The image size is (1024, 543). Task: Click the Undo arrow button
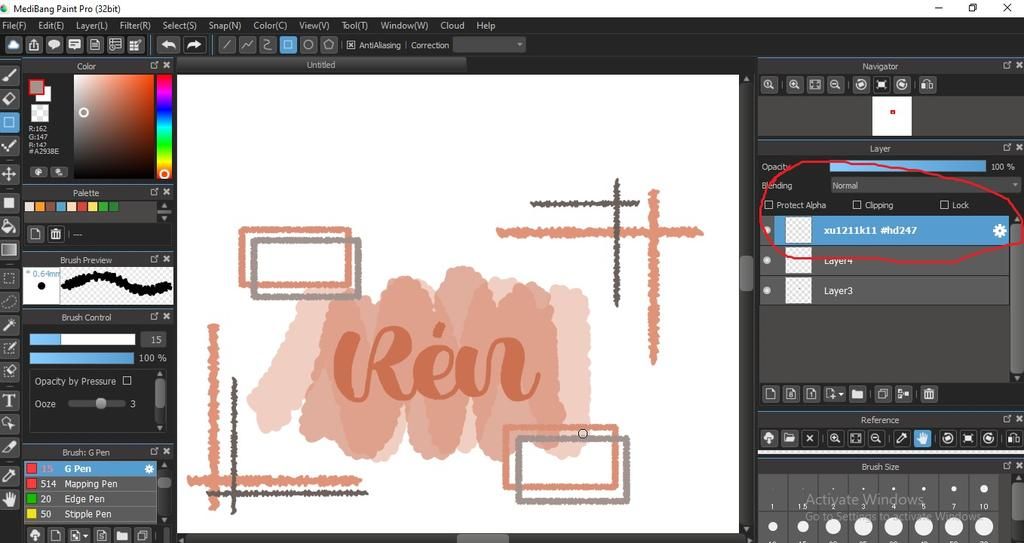[168, 44]
